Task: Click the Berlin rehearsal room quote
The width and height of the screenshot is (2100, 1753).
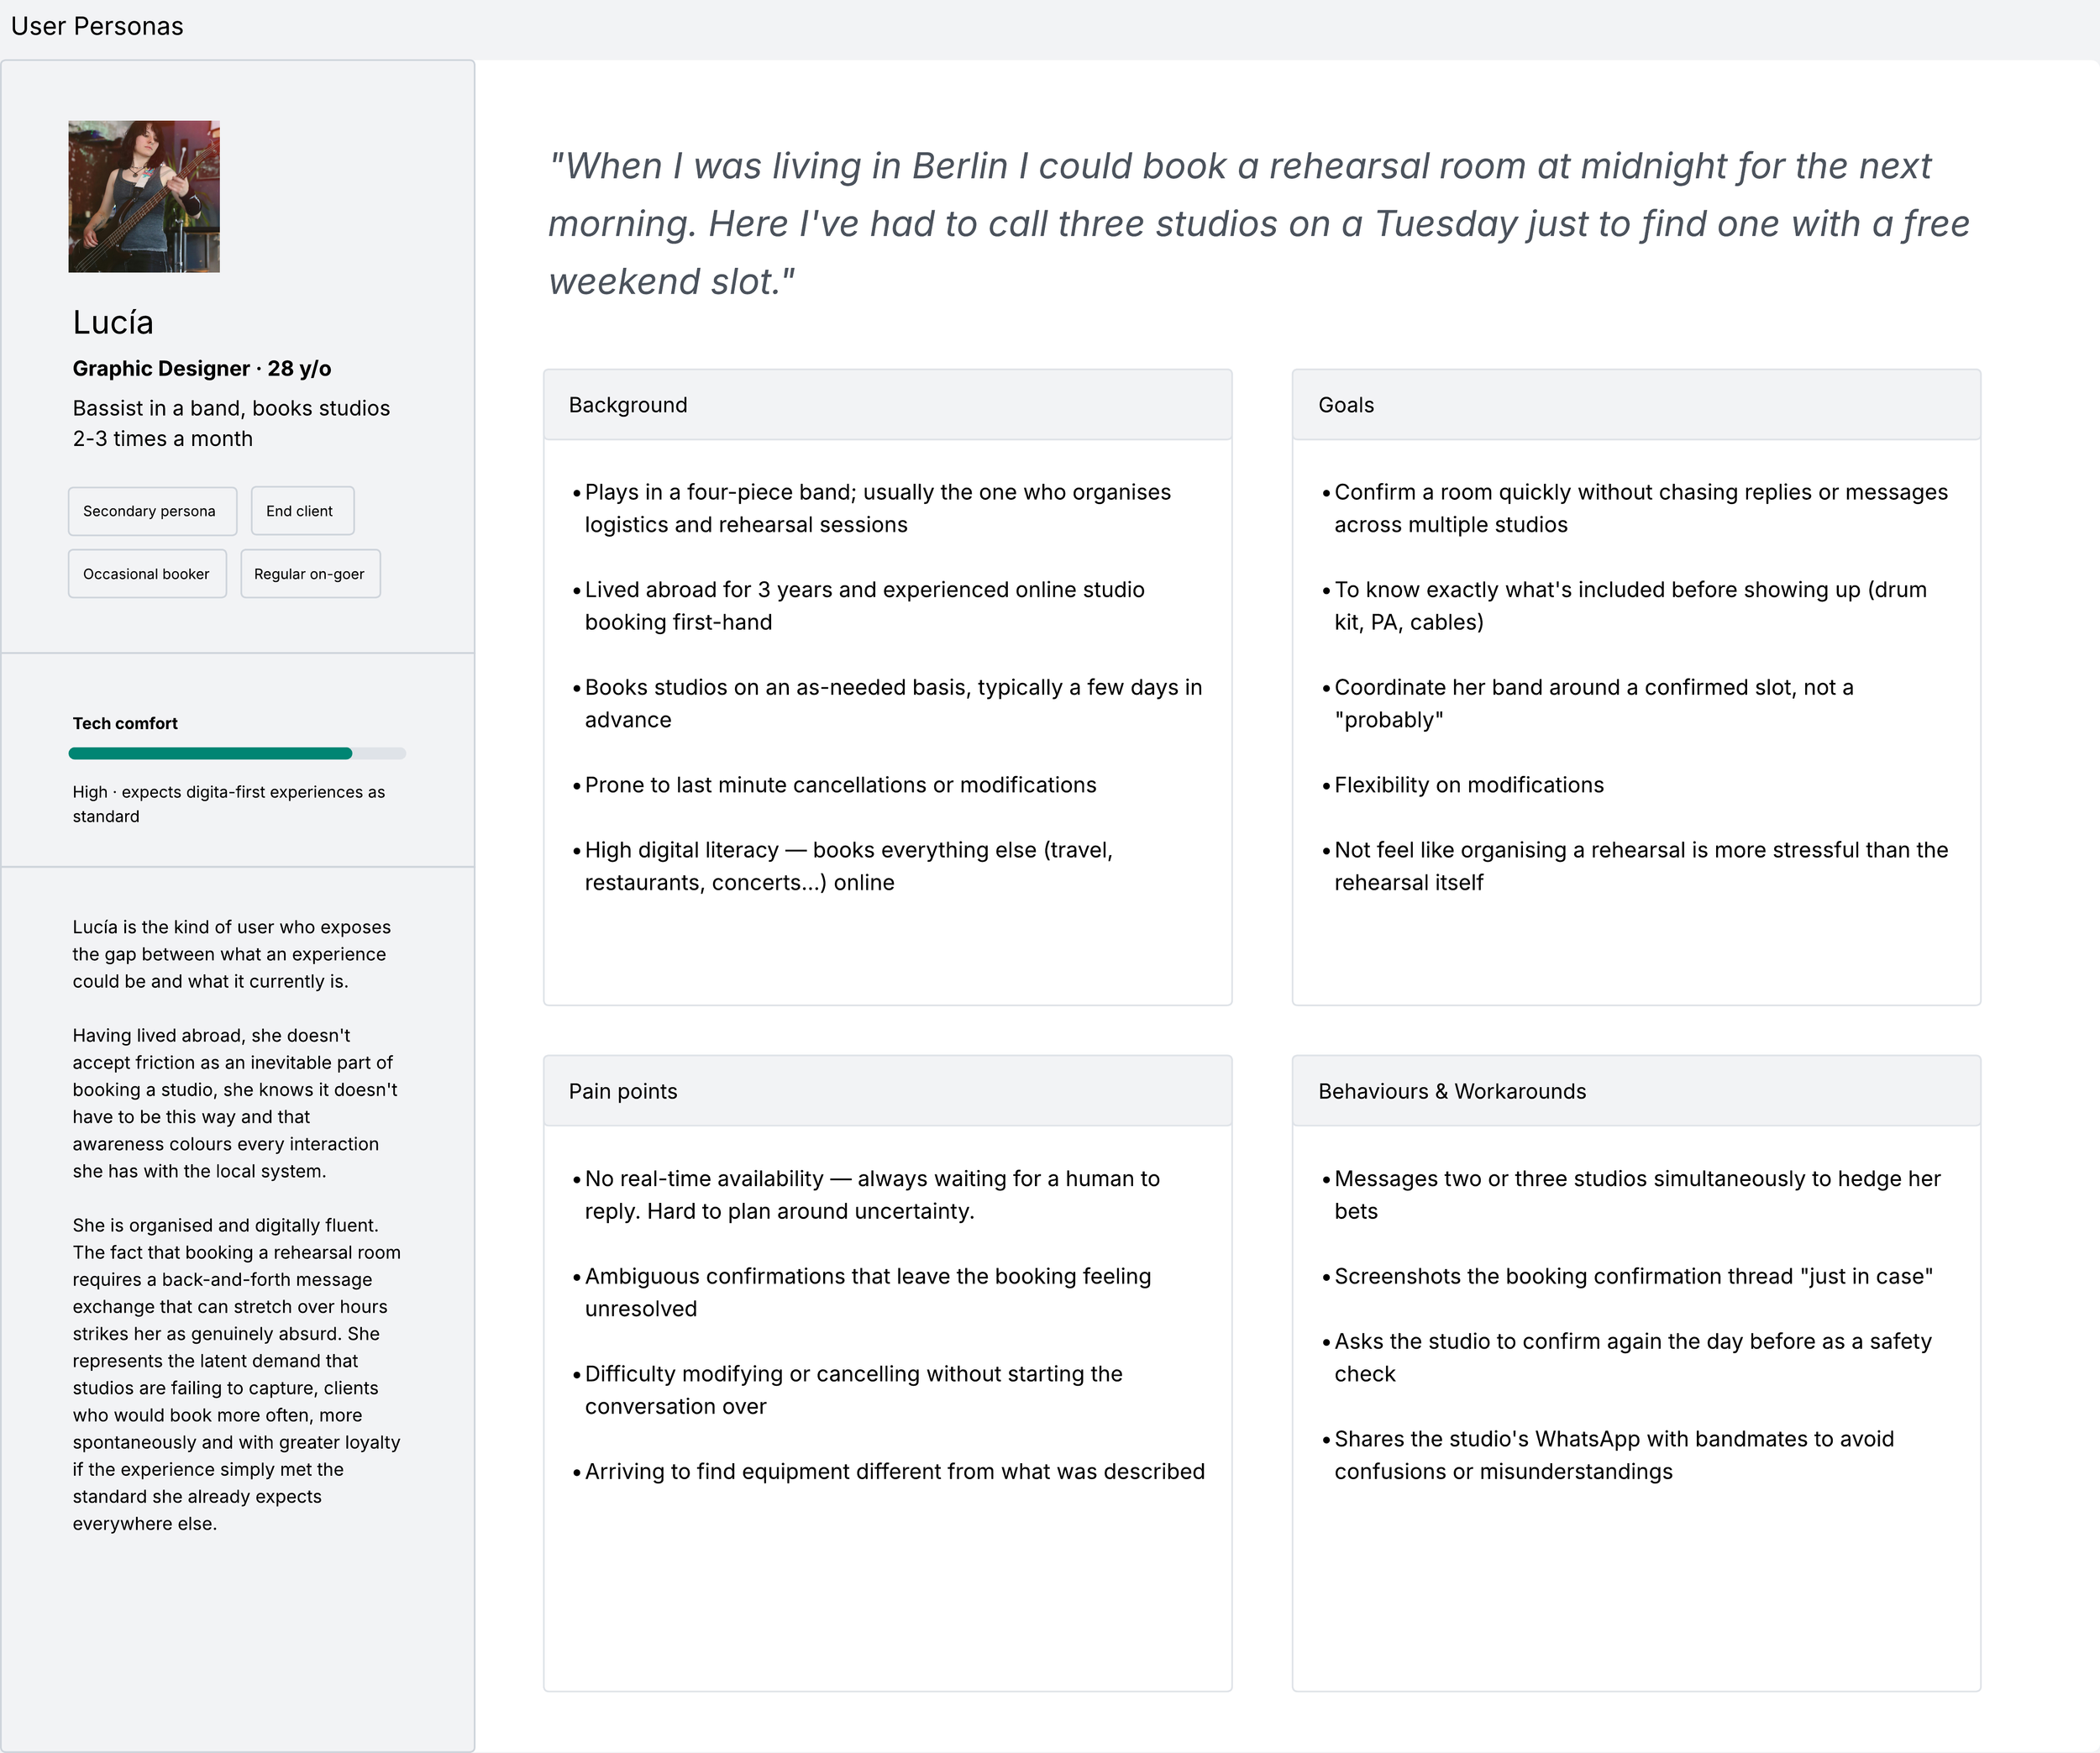Action: (1258, 223)
